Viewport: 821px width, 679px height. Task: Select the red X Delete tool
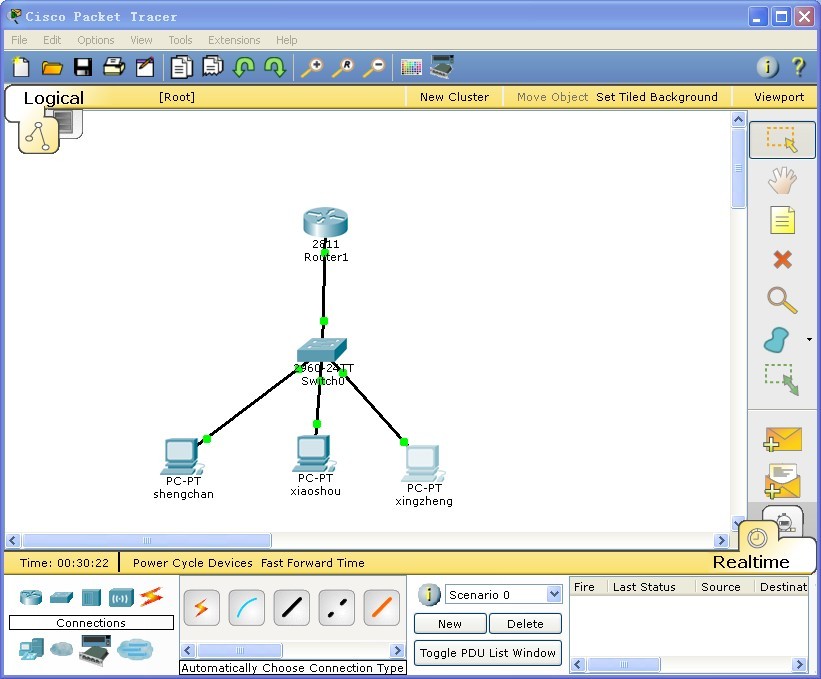point(782,259)
